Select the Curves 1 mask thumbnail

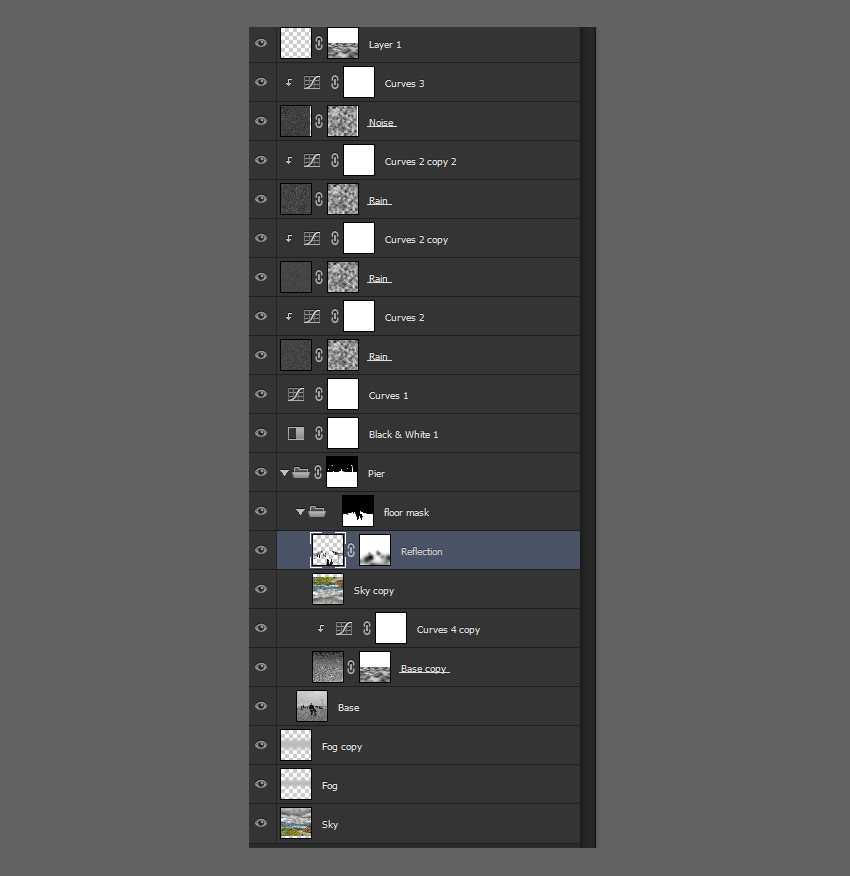(343, 394)
